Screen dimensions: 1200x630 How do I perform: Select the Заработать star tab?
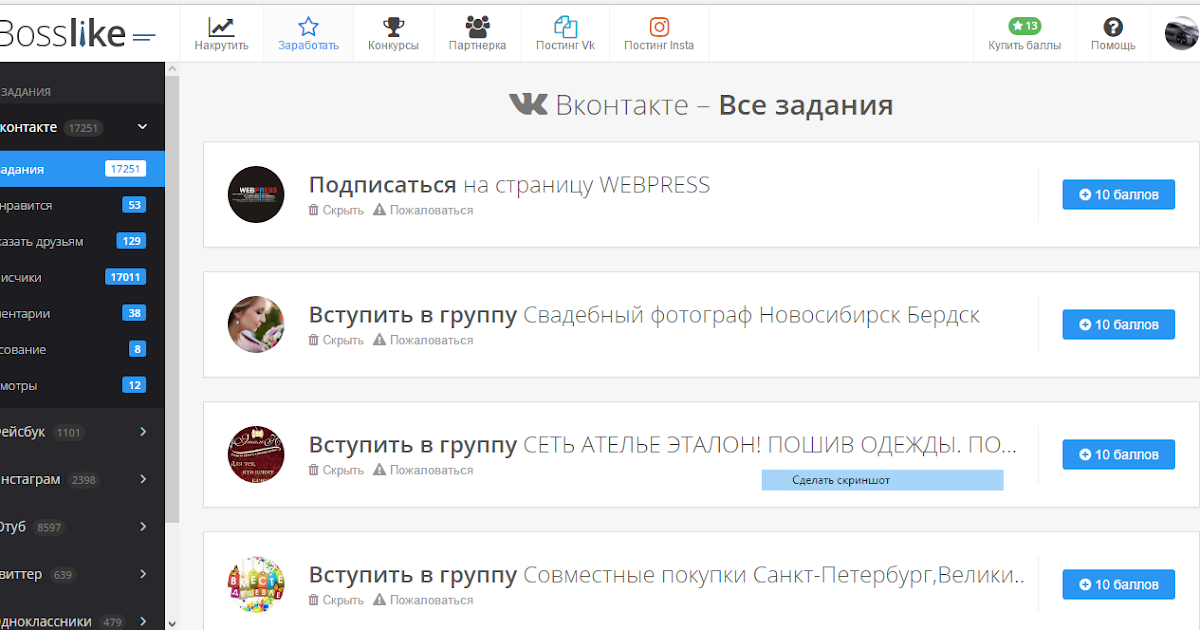pos(308,34)
